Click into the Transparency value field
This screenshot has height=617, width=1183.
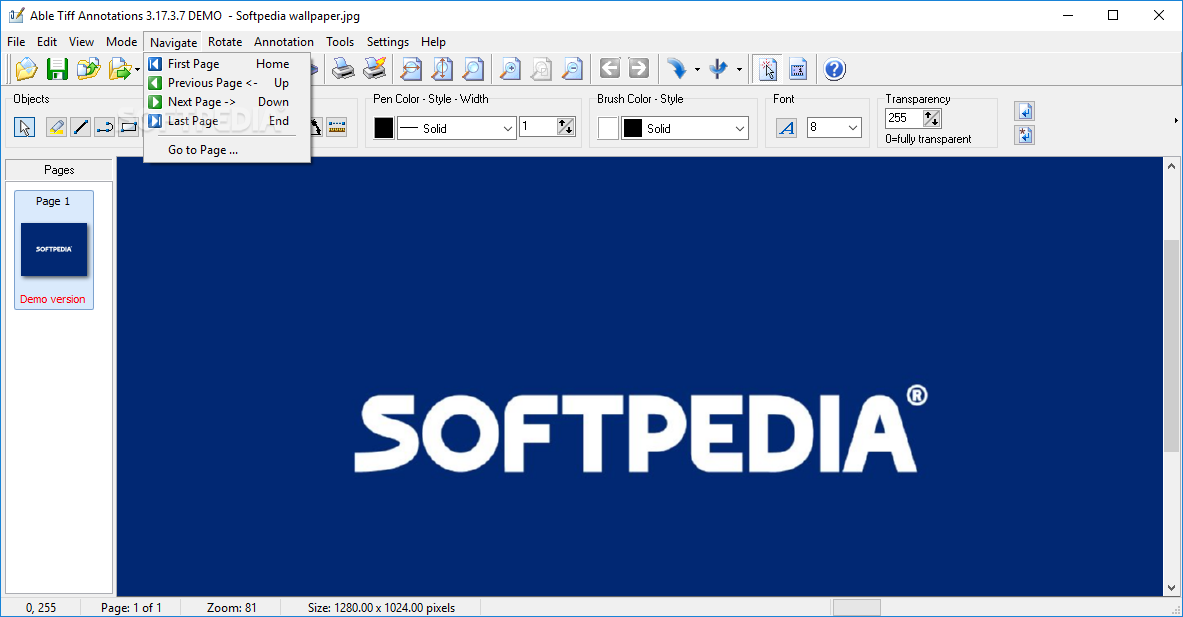[905, 118]
